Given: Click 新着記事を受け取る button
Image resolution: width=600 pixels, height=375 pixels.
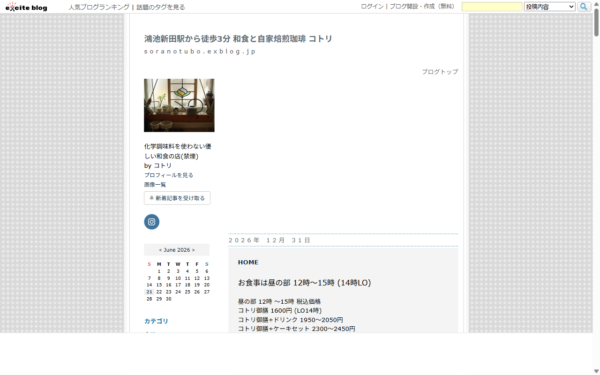Looking at the screenshot, I should (177, 198).
